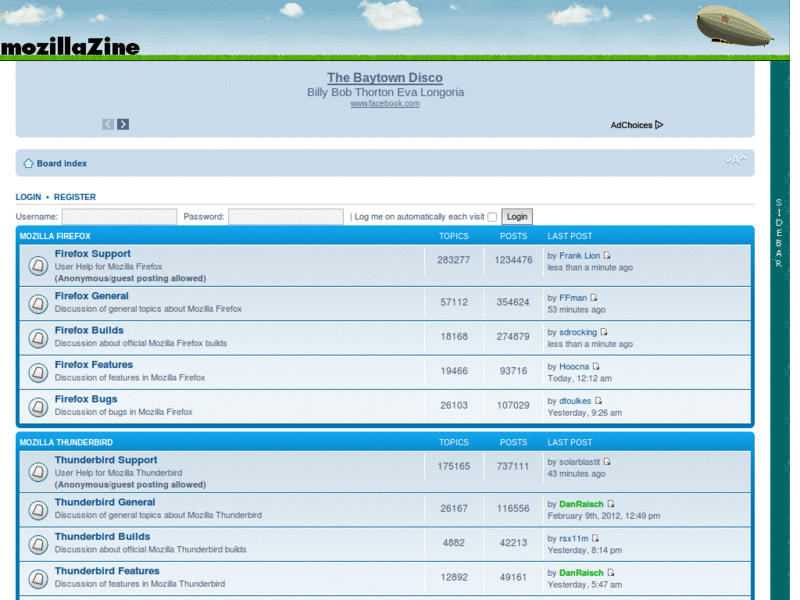Click the zeppelin airship image in header

tap(735, 26)
